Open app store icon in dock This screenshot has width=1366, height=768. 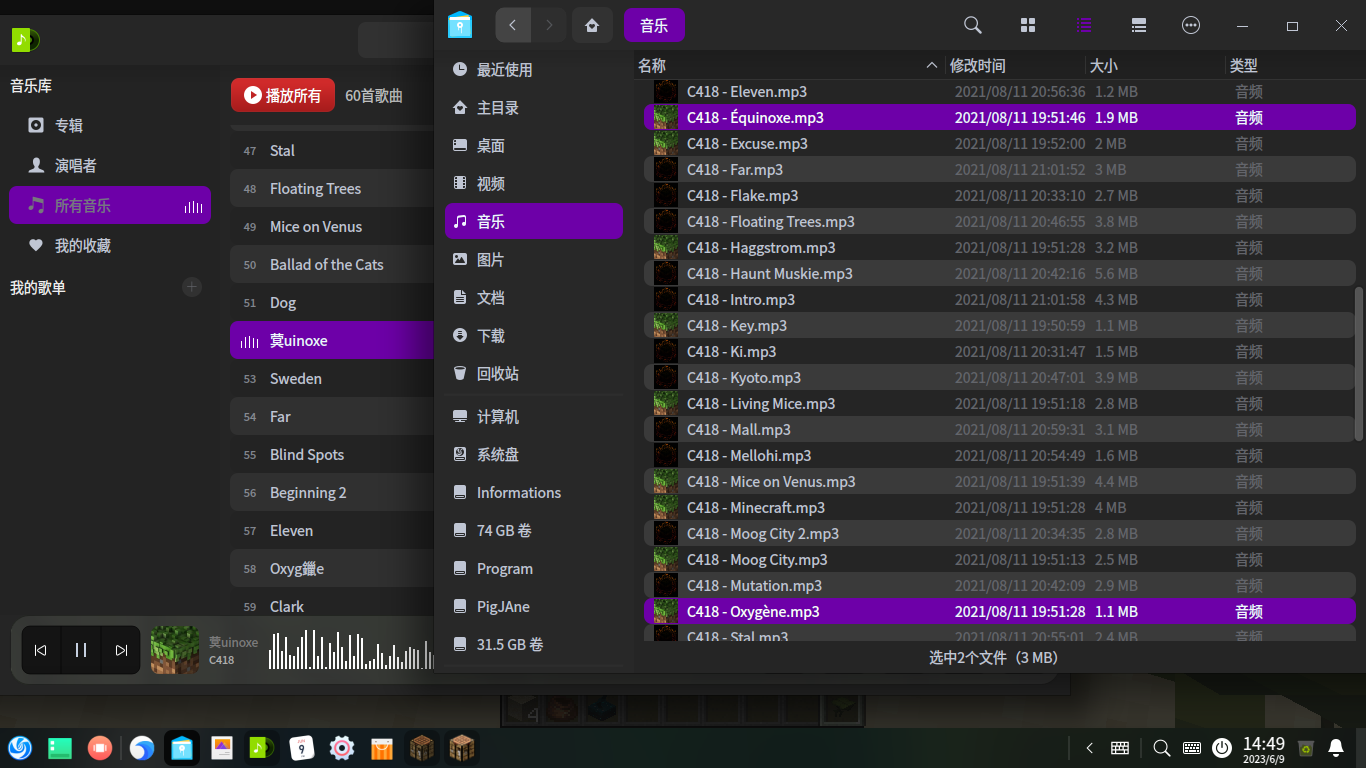pos(382,748)
